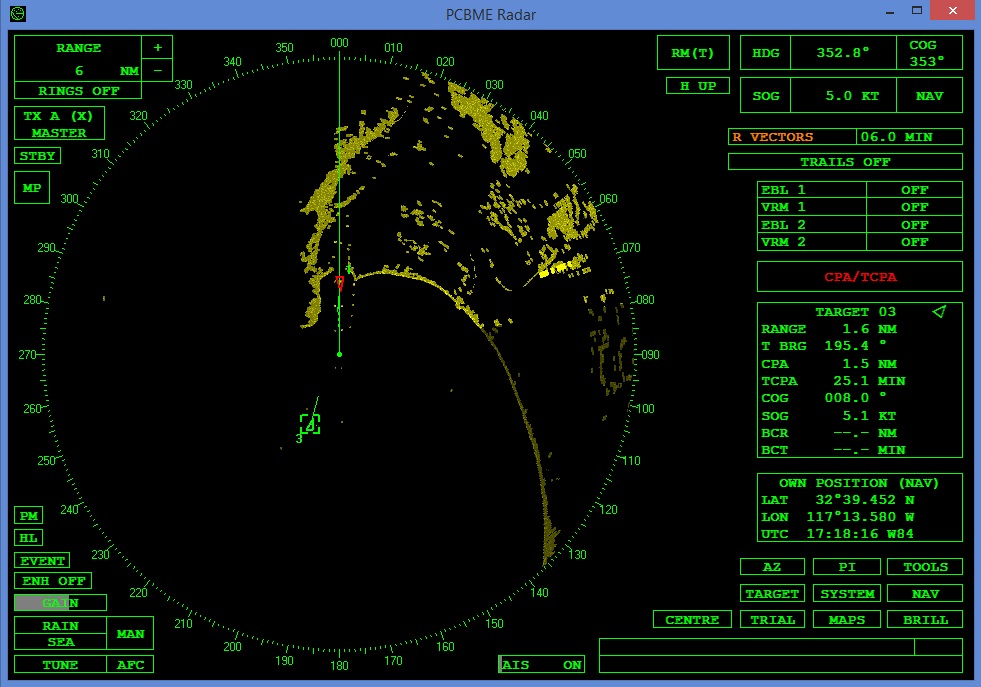Open the SYSTEM menu
Image resolution: width=981 pixels, height=687 pixels.
(x=847, y=593)
